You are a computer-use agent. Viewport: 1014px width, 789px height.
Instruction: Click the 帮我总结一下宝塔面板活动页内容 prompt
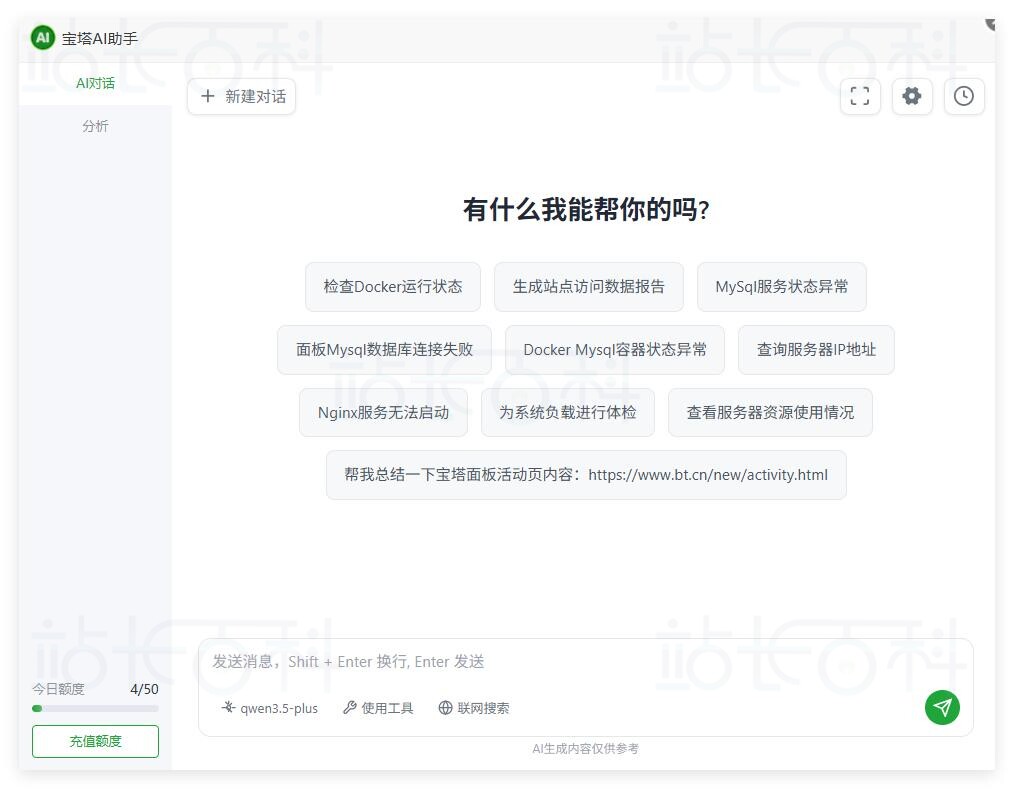point(586,475)
